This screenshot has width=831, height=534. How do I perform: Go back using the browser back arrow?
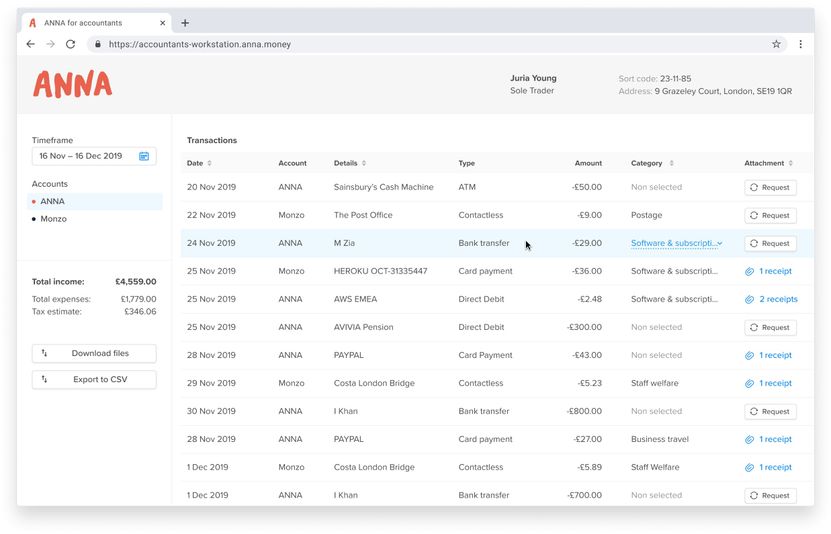pyautogui.click(x=31, y=44)
